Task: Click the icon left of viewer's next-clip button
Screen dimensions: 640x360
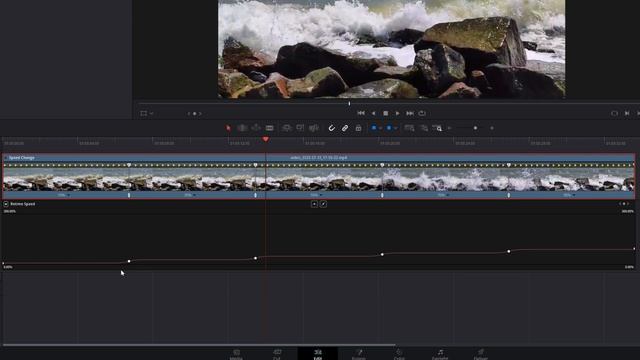Action: tap(614, 113)
